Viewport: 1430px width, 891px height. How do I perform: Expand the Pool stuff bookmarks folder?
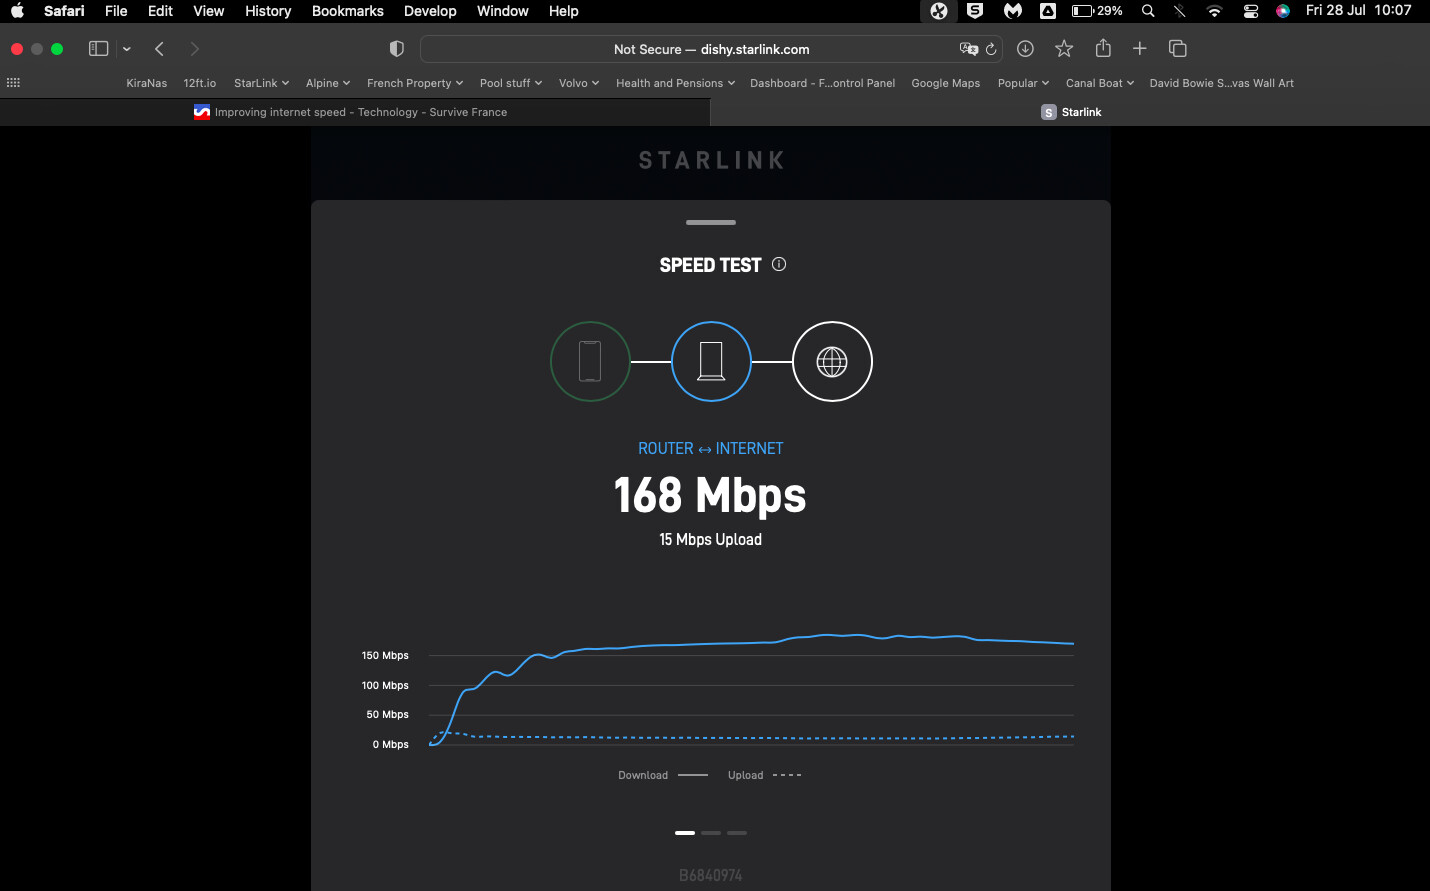coord(511,83)
